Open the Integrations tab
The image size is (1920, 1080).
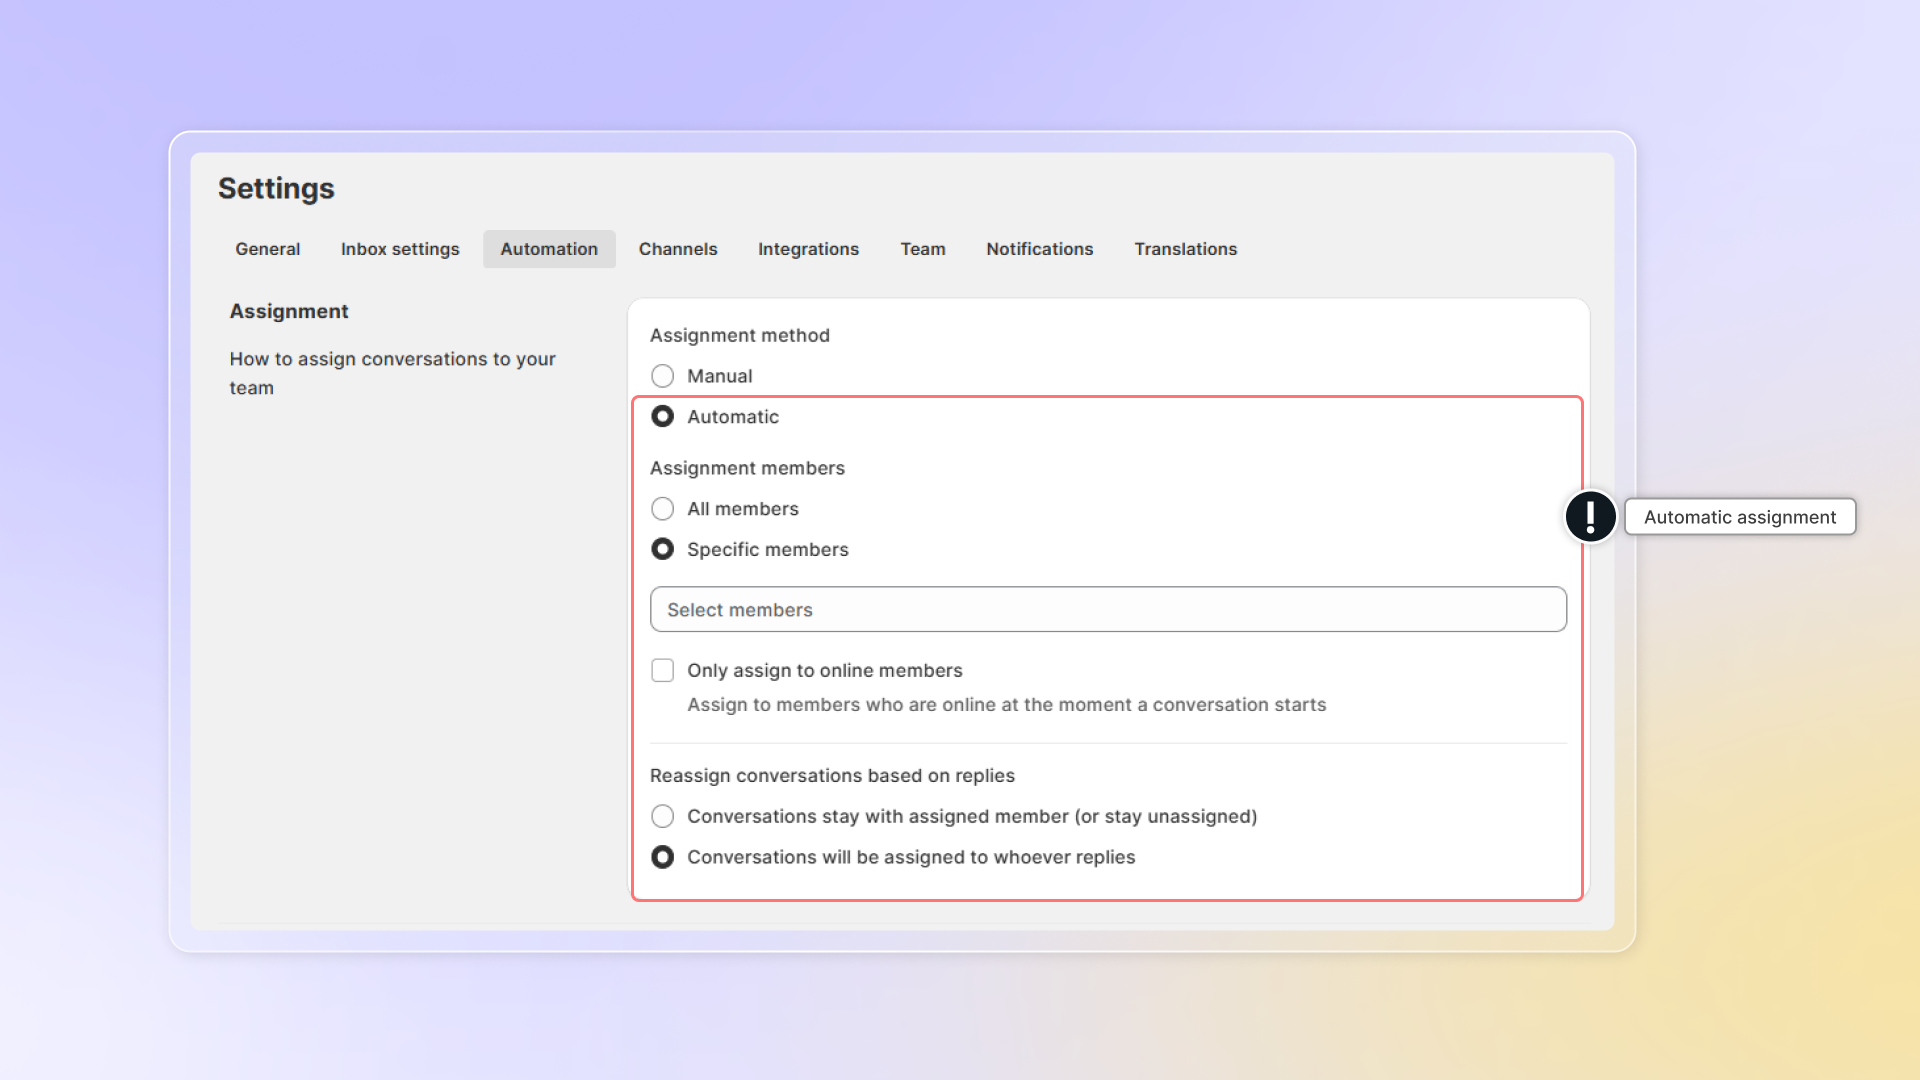click(808, 249)
